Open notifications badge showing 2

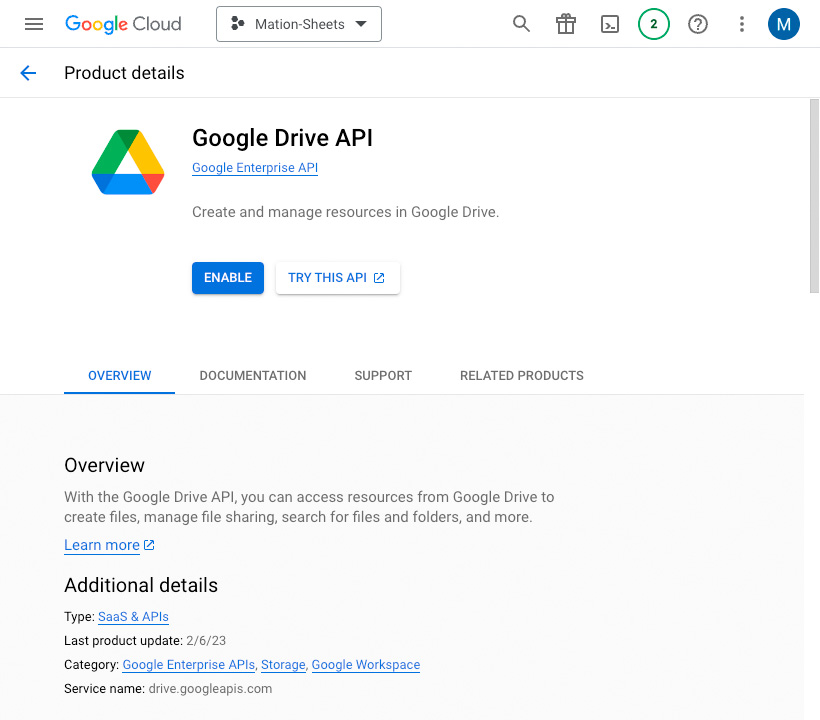click(654, 24)
